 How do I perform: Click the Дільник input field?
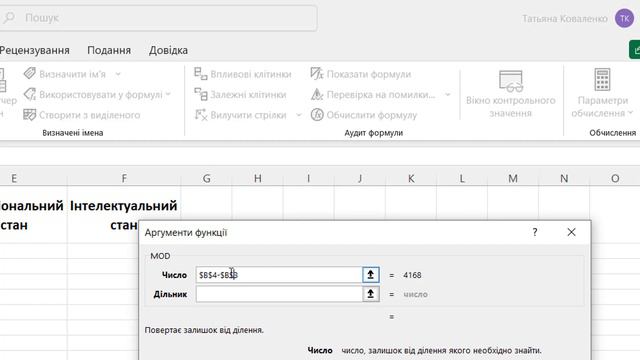[279, 294]
